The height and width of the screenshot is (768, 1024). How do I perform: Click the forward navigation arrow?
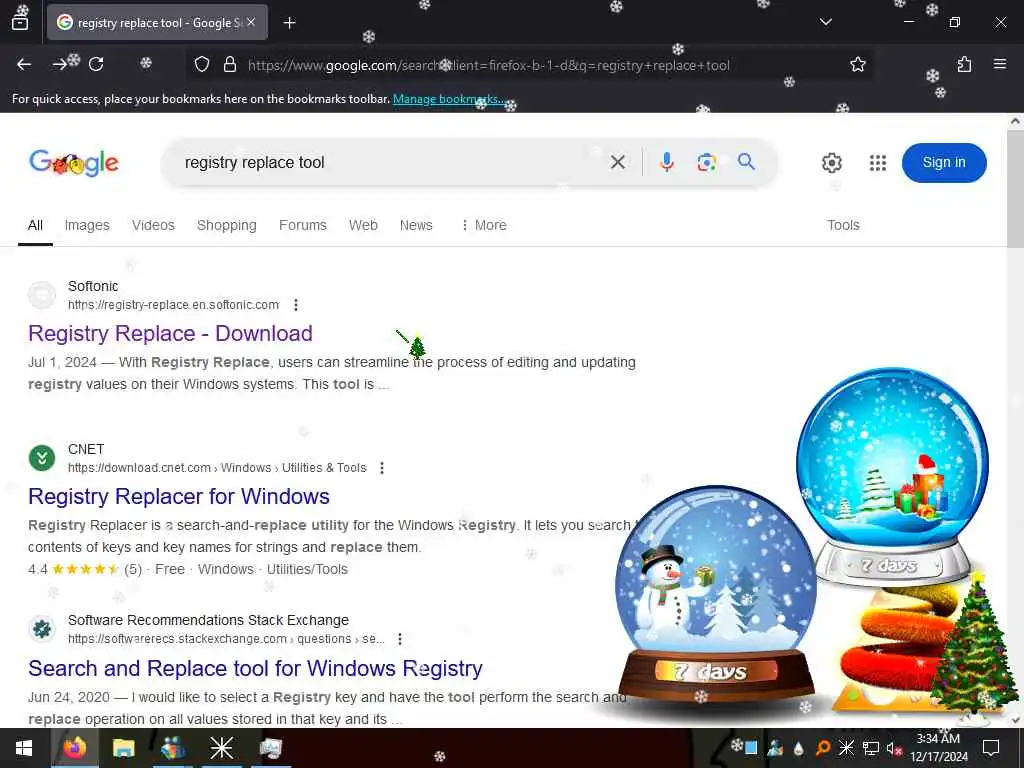point(60,64)
